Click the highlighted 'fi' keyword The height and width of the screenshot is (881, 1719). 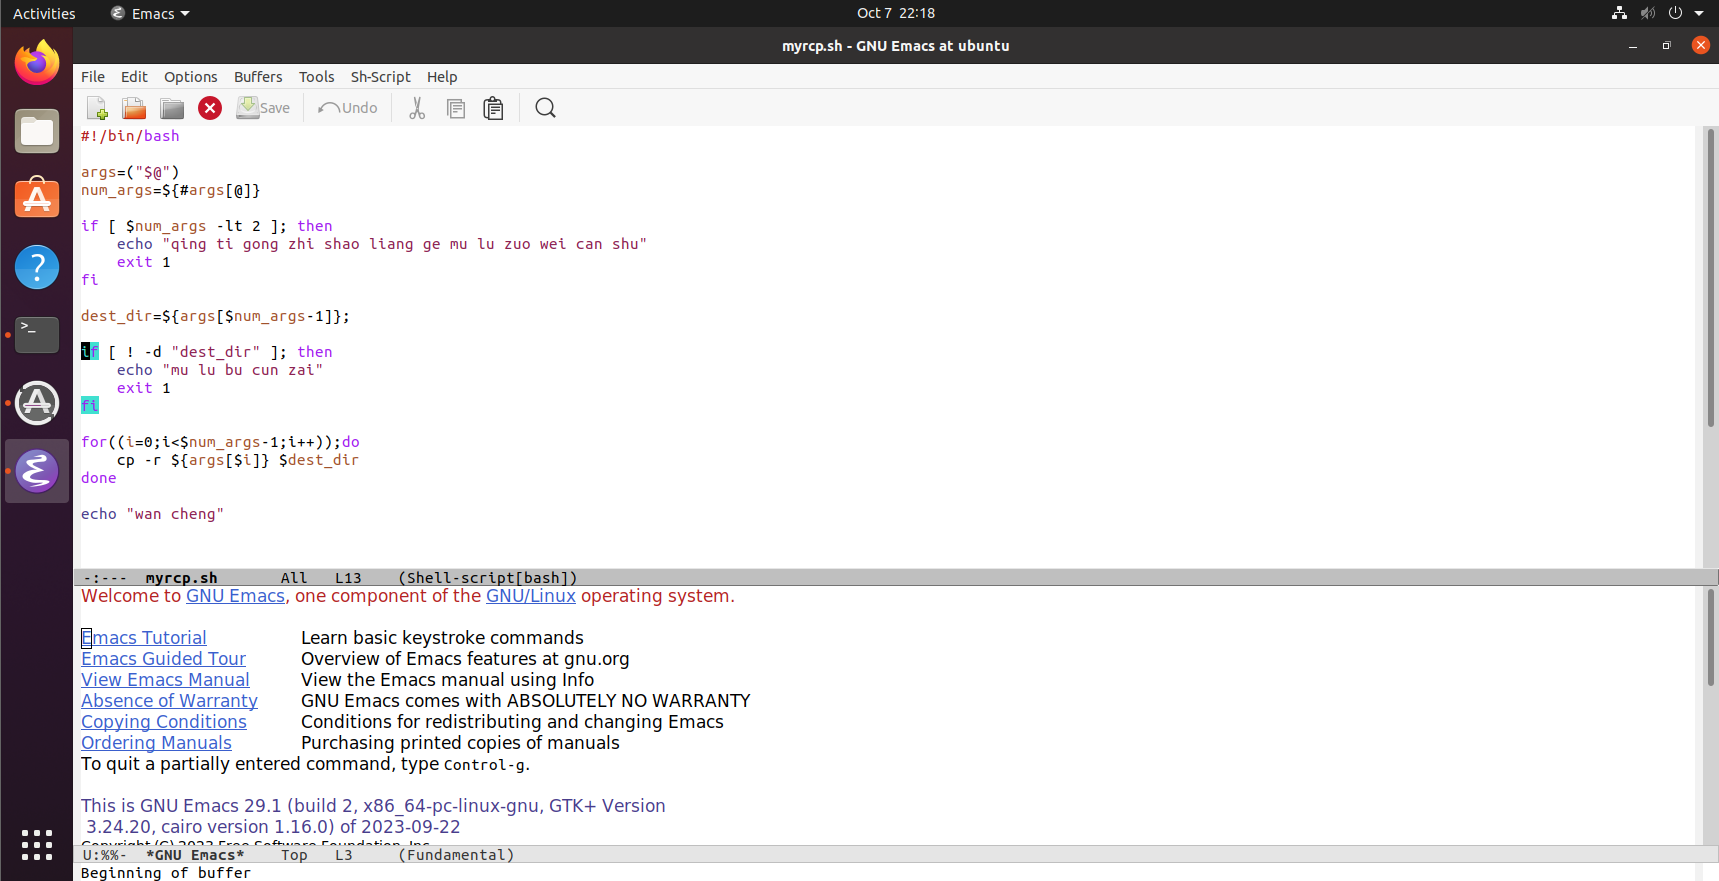[x=90, y=406]
